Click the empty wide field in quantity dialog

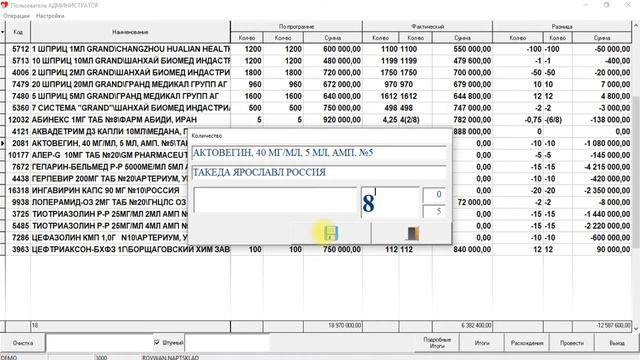coord(275,200)
